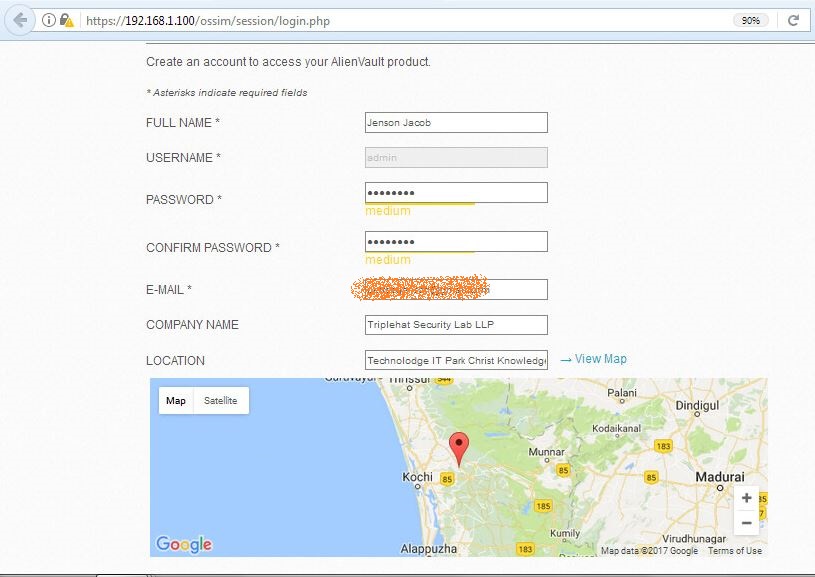
Task: Select the Kodaikanal label on the map
Action: [x=616, y=428]
